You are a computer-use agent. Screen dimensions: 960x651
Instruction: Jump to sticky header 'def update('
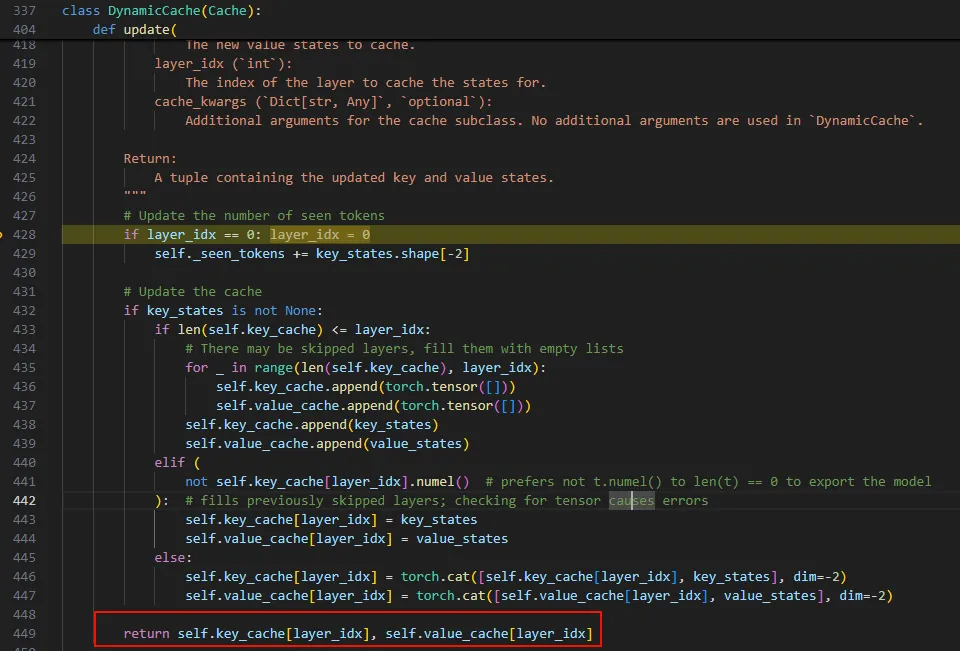pos(135,29)
